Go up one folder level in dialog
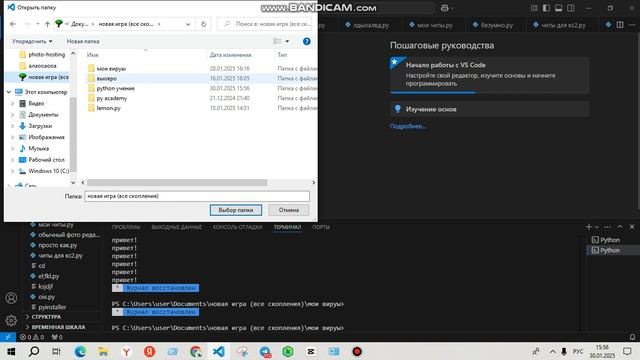Viewport: 640px width, 360px height. click(47, 24)
